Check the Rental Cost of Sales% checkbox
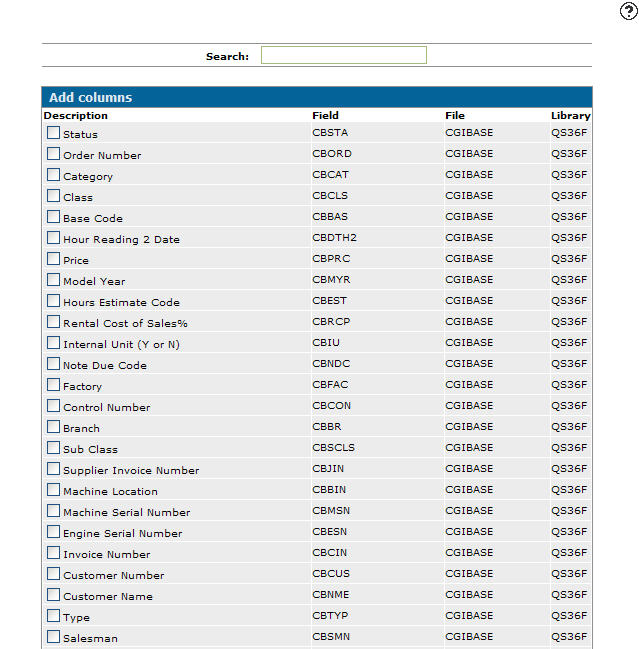The image size is (639, 649). pyautogui.click(x=53, y=322)
